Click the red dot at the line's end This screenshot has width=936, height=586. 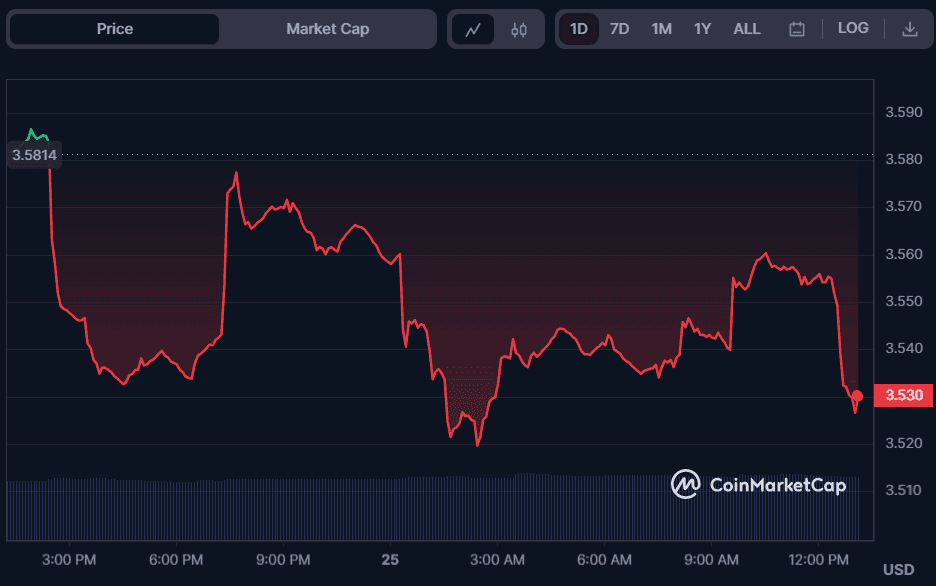857,396
